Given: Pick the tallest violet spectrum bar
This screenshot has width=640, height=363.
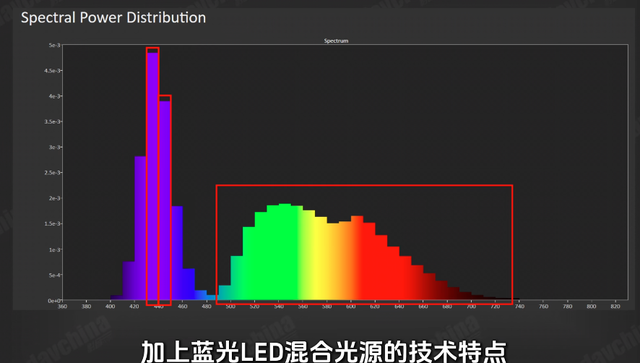Looking at the screenshot, I should click(153, 177).
